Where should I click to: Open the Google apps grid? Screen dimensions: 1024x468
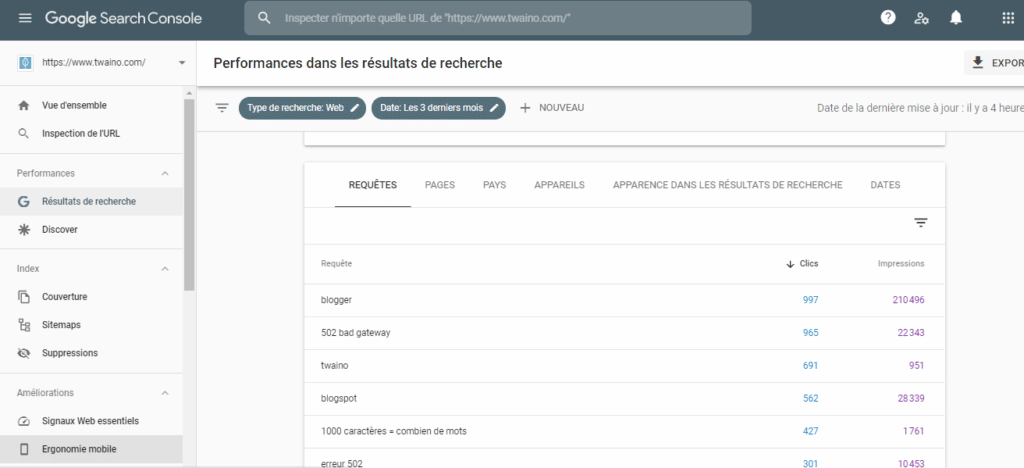coord(1007,18)
